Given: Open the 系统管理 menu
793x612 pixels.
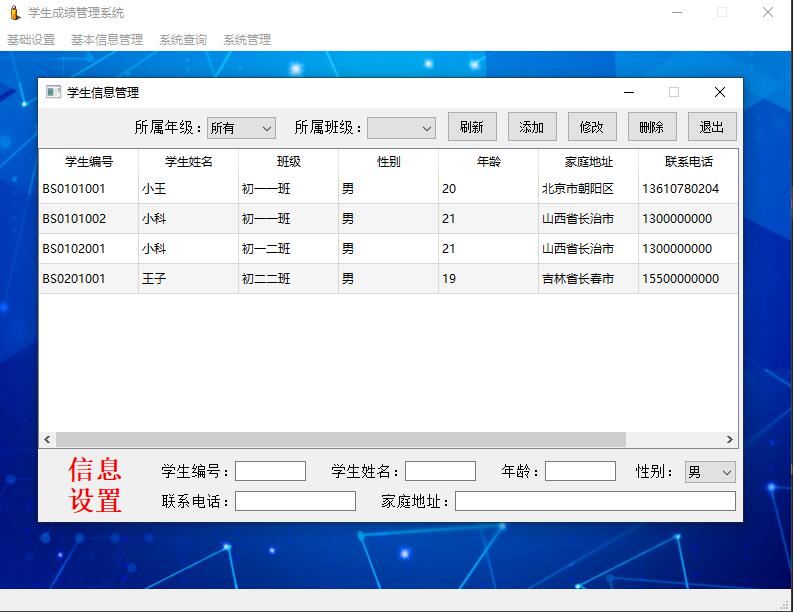Looking at the screenshot, I should coord(247,40).
